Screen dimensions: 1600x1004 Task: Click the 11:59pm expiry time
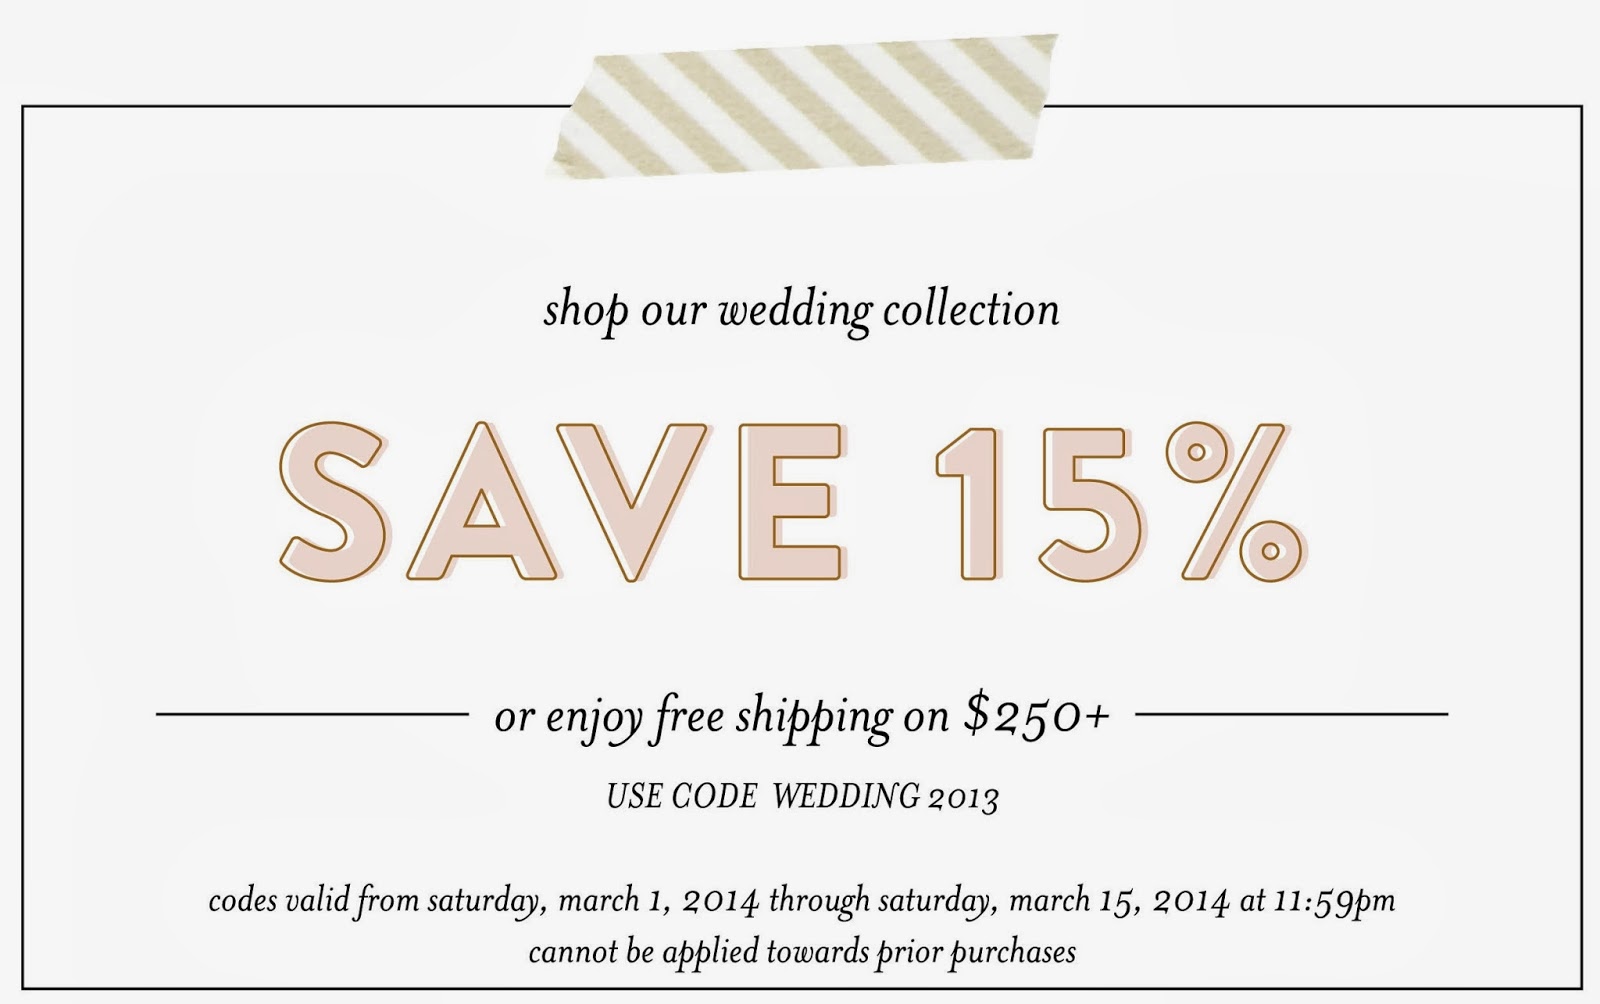[1332, 901]
